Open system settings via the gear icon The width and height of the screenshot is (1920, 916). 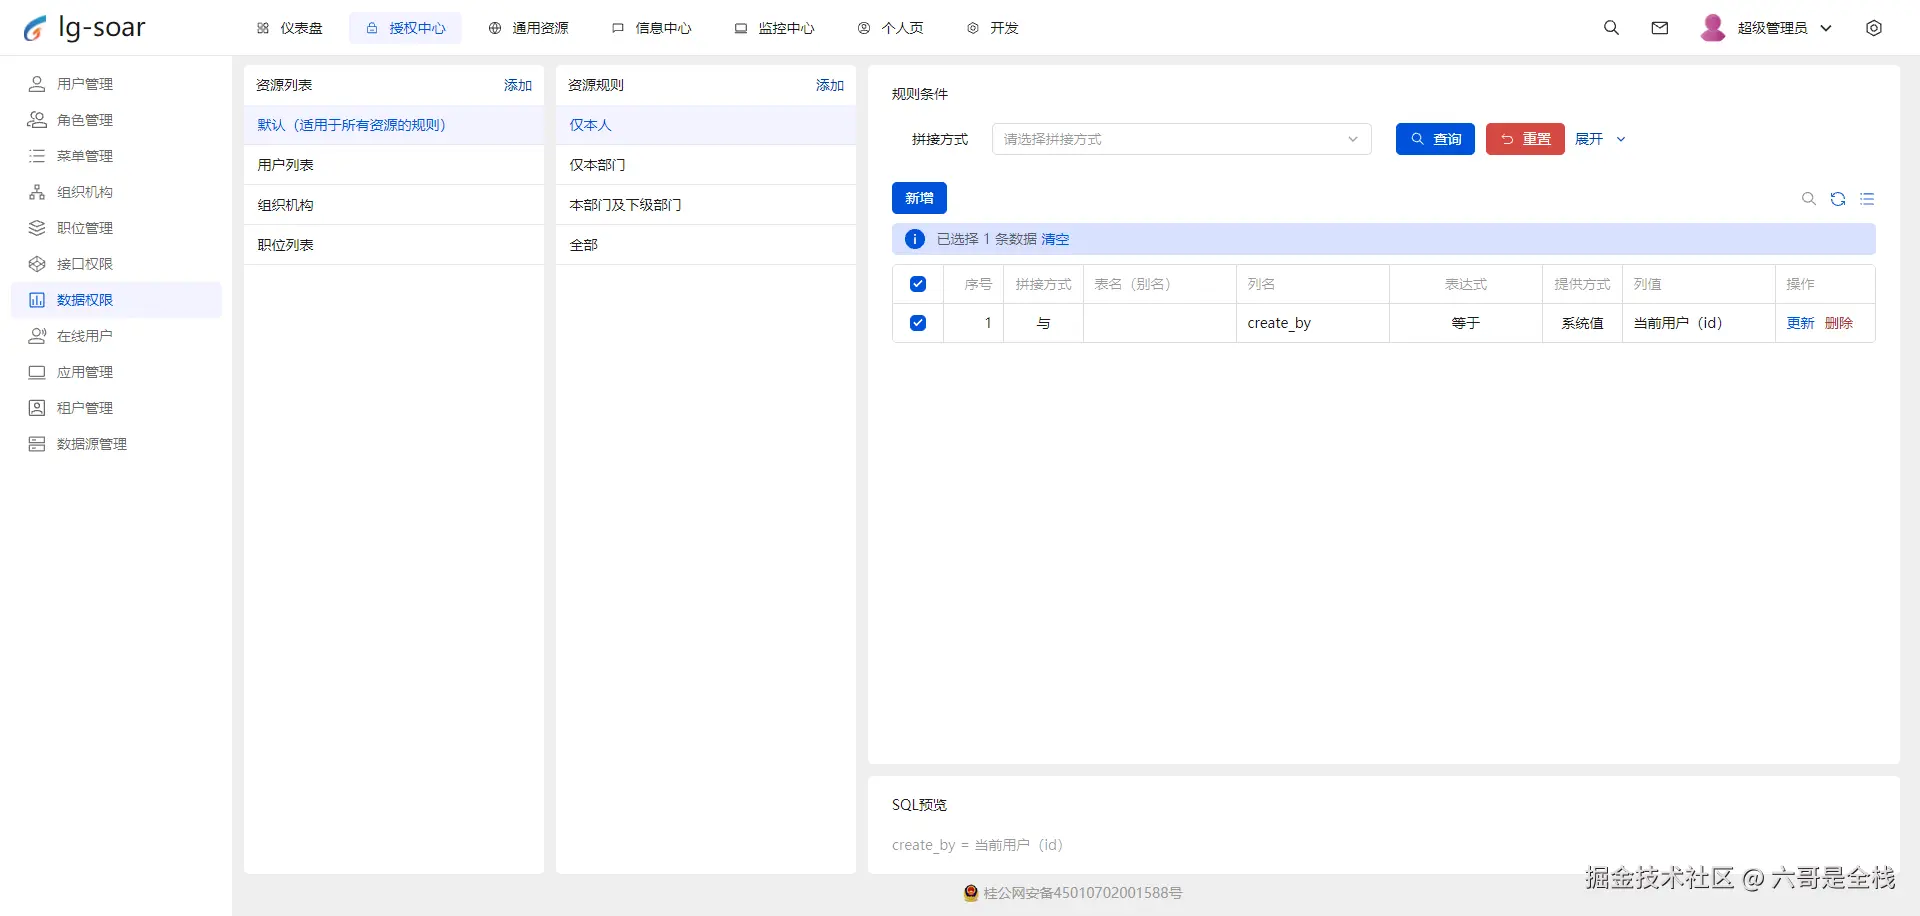pos(1875,28)
